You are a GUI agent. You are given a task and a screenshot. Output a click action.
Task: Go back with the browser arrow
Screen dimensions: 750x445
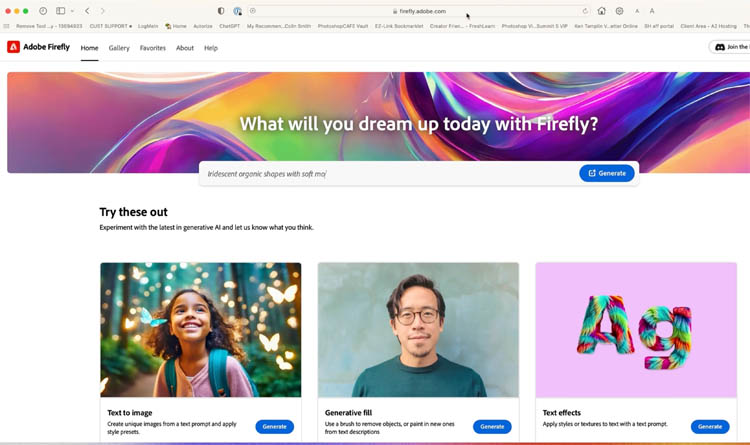[87, 11]
